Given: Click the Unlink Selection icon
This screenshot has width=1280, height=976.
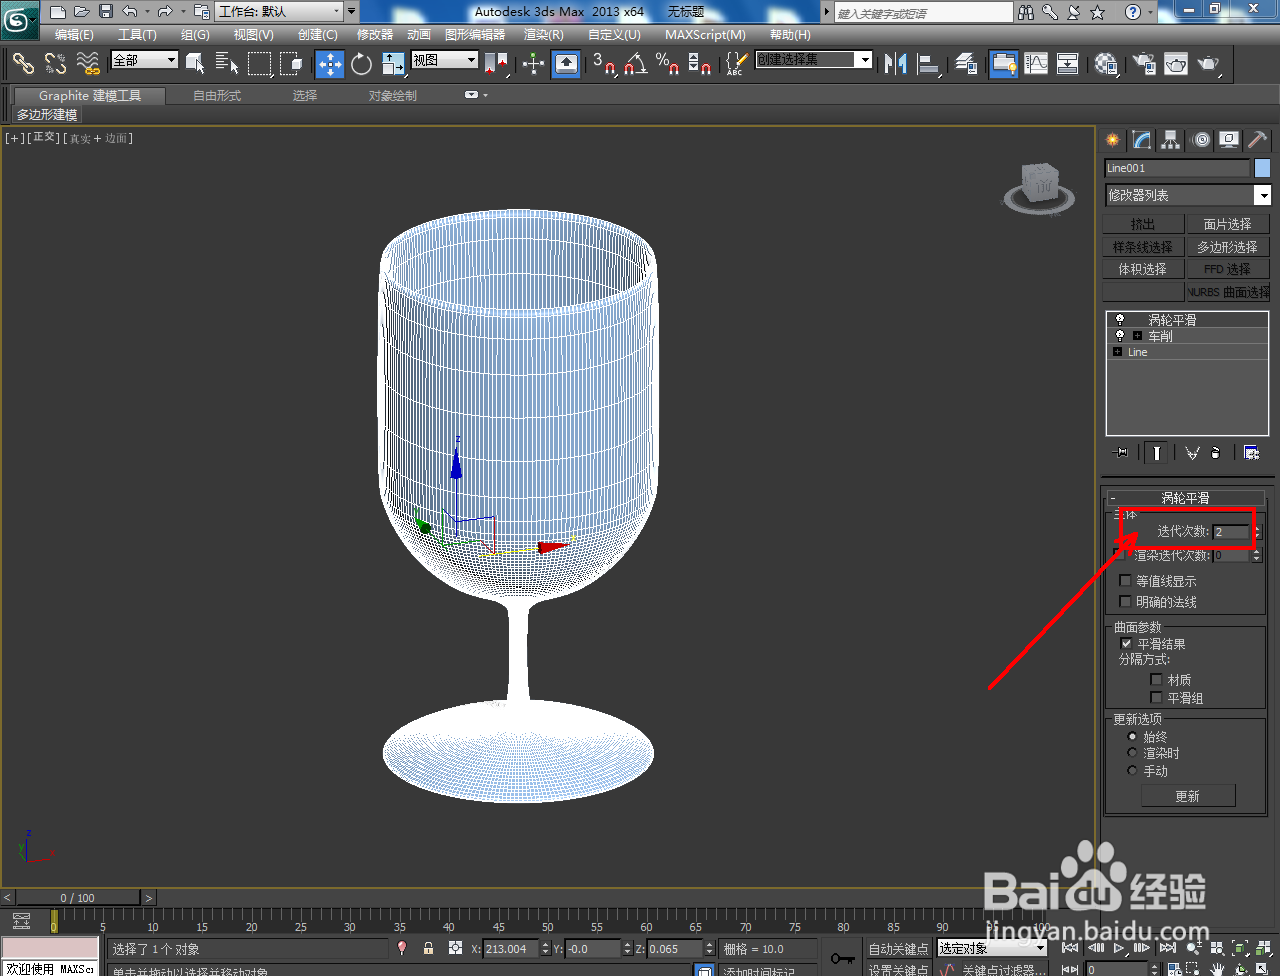Looking at the screenshot, I should [x=55, y=64].
